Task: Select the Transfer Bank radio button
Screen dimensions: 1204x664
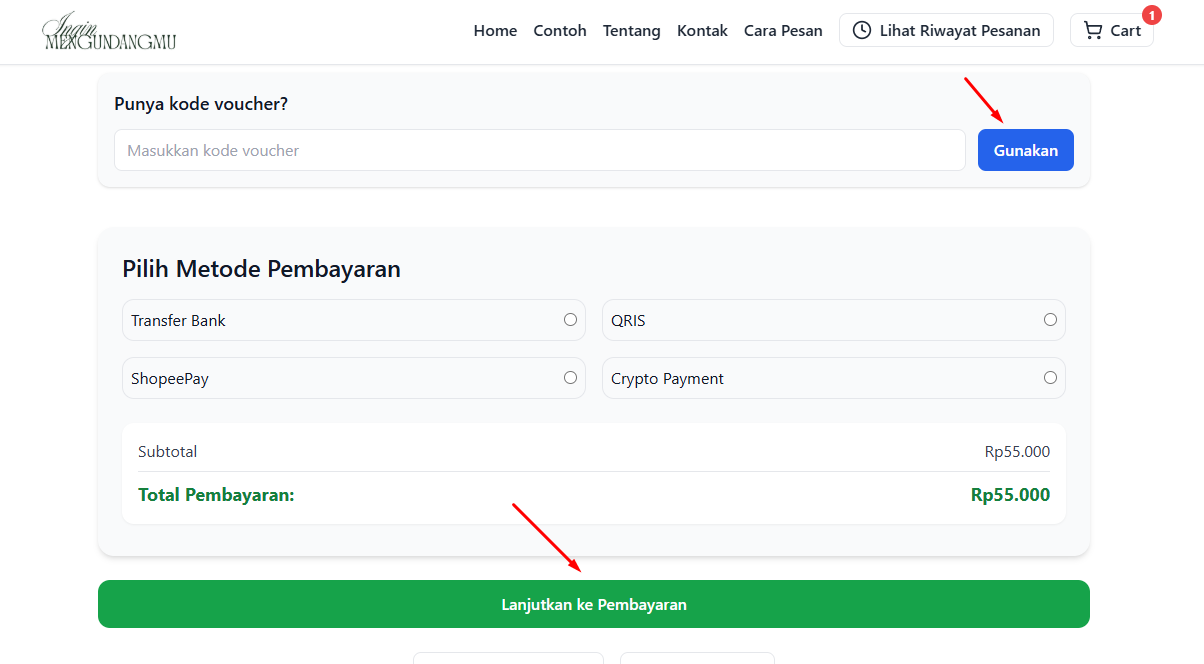Action: 570,320
